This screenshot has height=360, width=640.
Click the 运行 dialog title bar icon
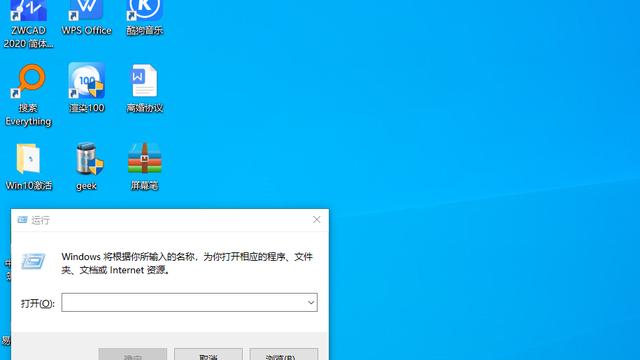tap(22, 220)
